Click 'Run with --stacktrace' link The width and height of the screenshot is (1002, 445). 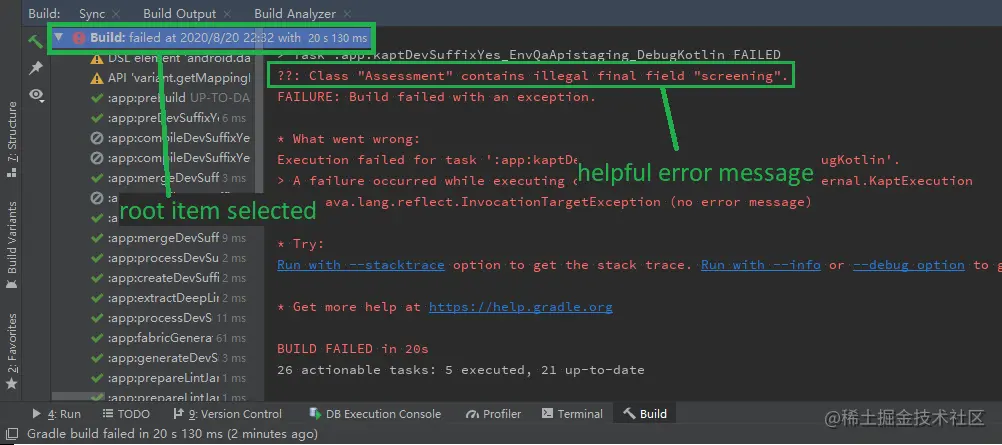pos(361,265)
